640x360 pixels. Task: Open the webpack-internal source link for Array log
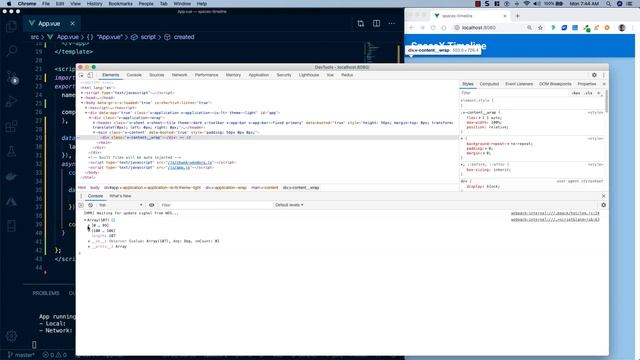click(x=555, y=220)
